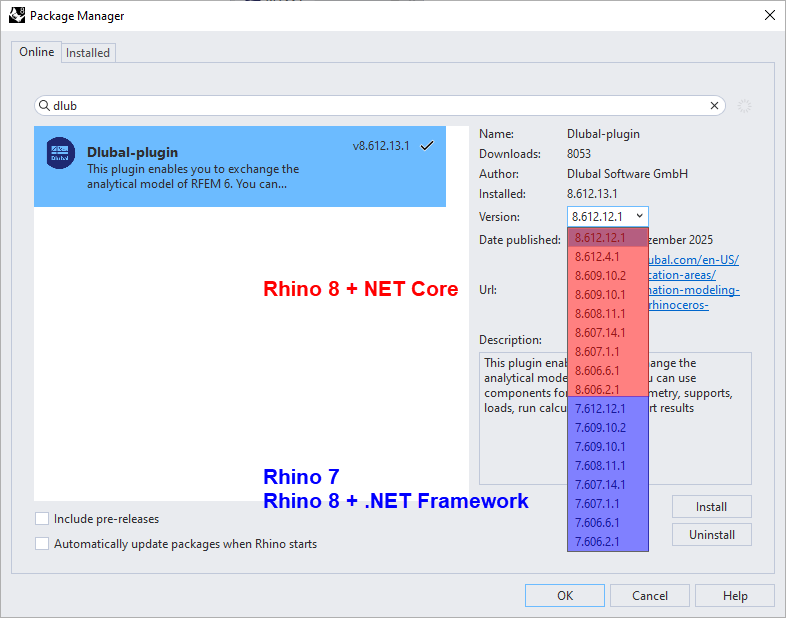786x618 pixels.
Task: Choose version 8.609.10.2 from list
Action: (x=608, y=276)
